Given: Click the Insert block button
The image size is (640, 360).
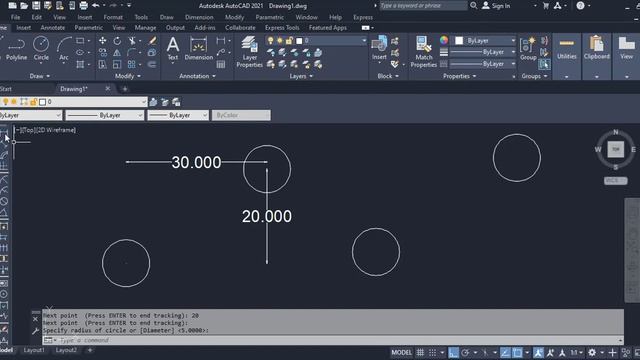Looking at the screenshot, I should click(379, 49).
